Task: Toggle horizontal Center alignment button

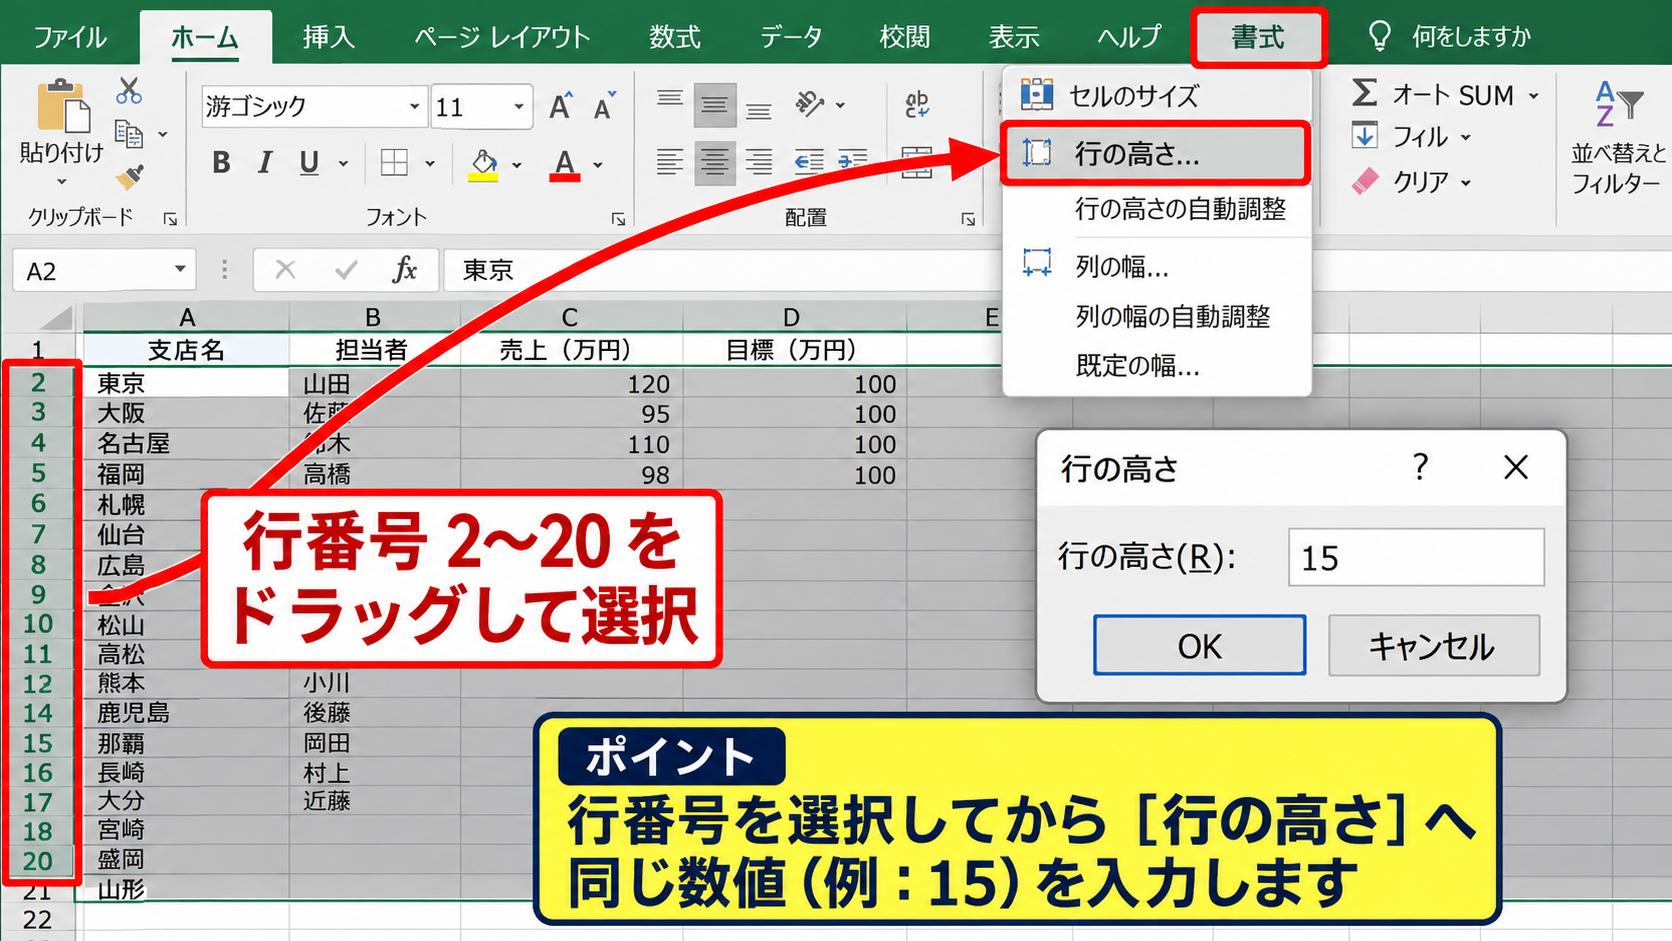Action: (x=714, y=162)
